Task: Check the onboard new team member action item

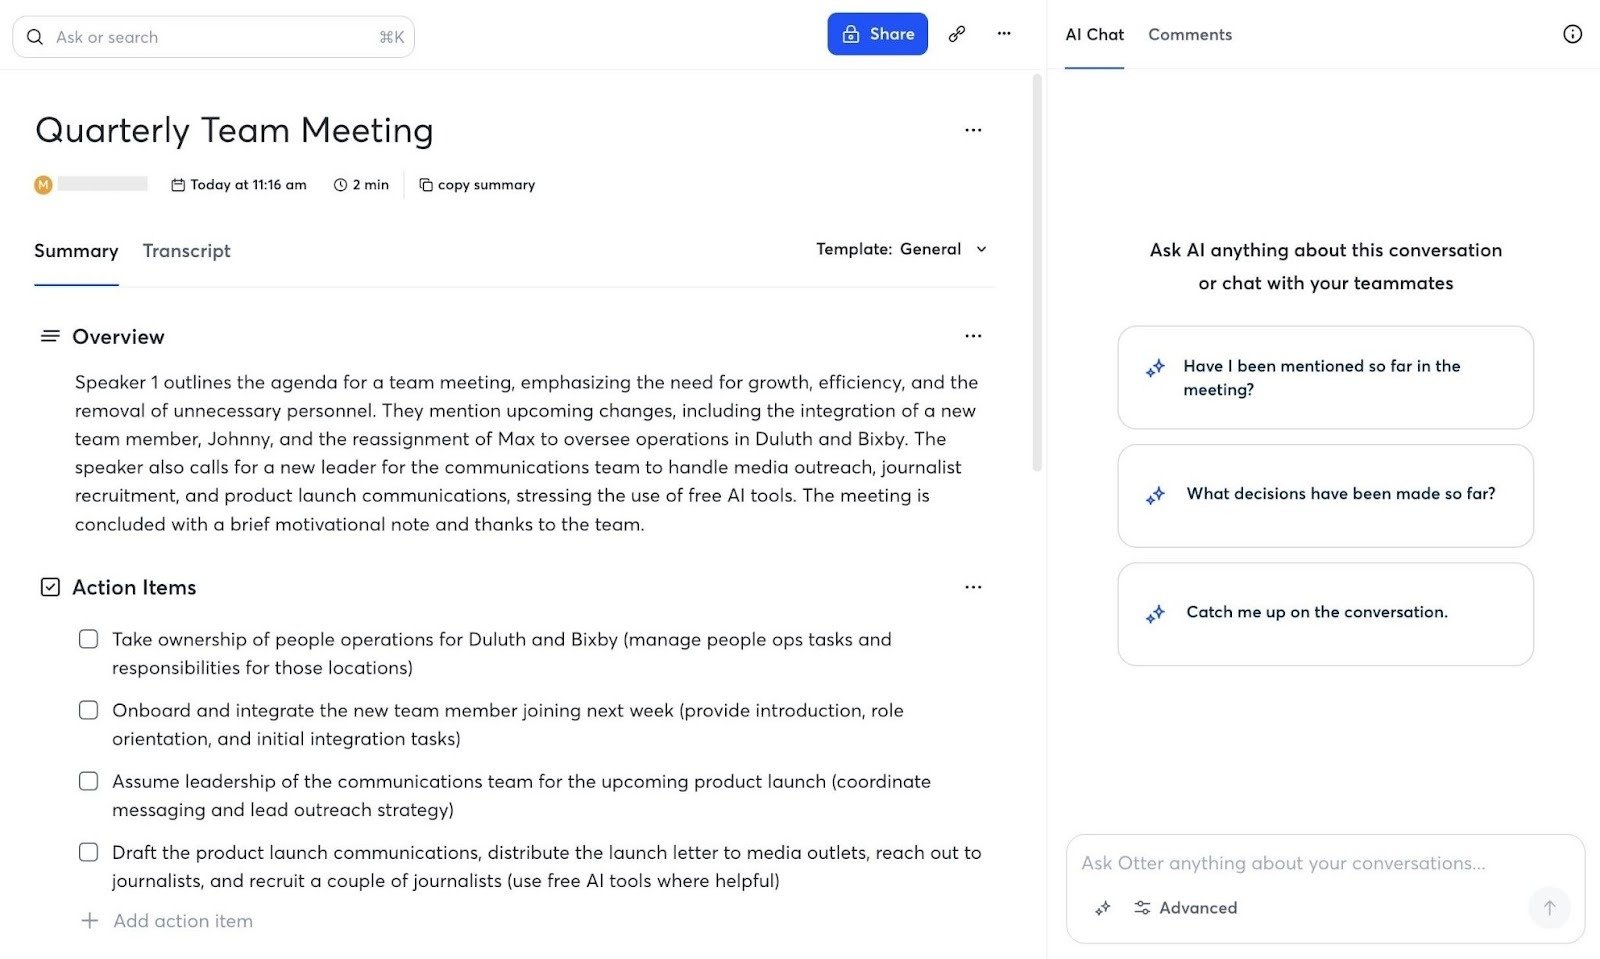Action: click(89, 710)
